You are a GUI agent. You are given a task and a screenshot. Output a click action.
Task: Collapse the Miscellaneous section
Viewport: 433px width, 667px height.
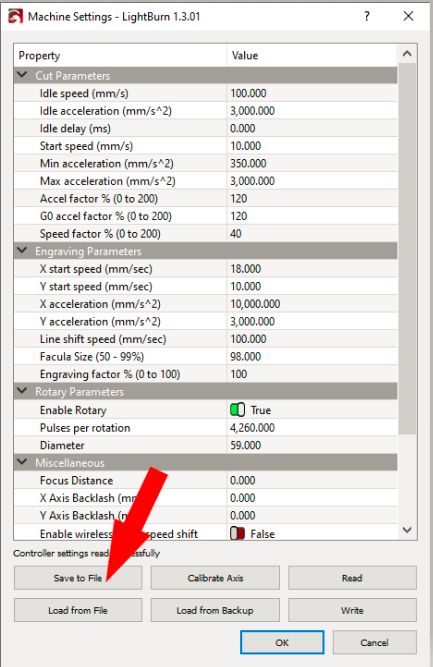click(x=22, y=462)
